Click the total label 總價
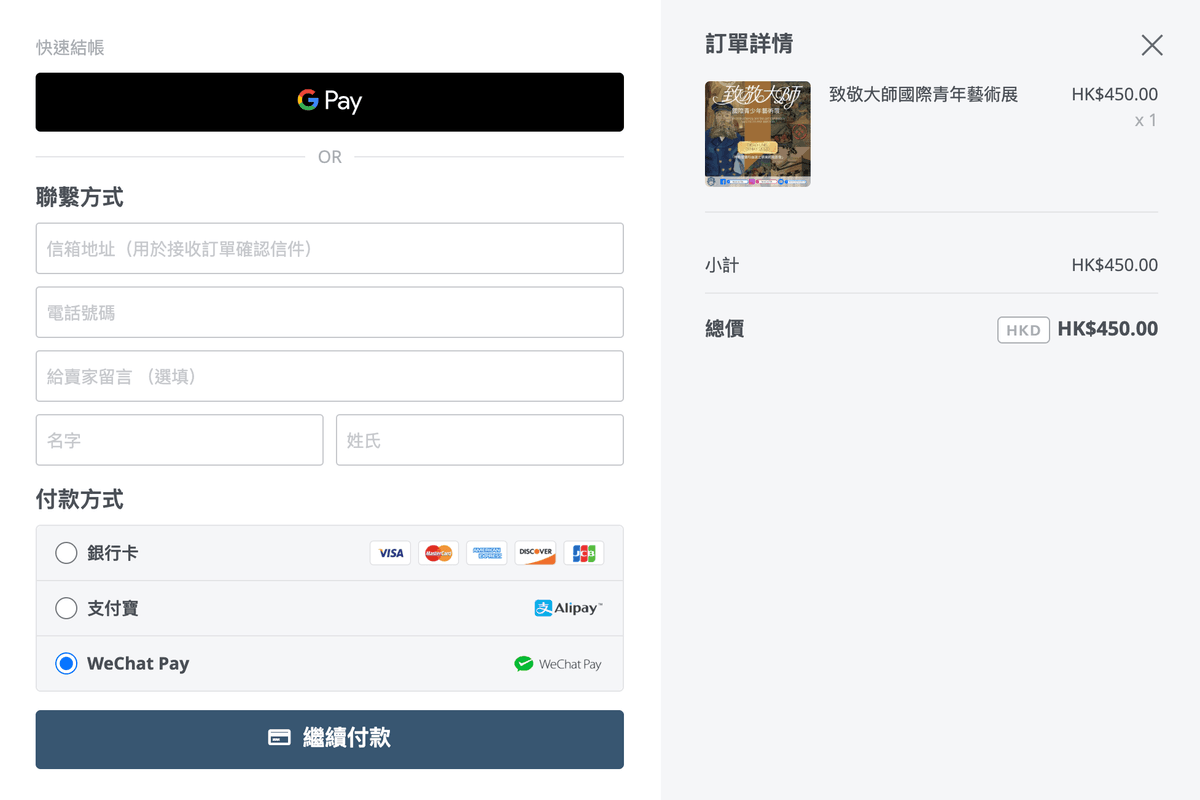 724,329
